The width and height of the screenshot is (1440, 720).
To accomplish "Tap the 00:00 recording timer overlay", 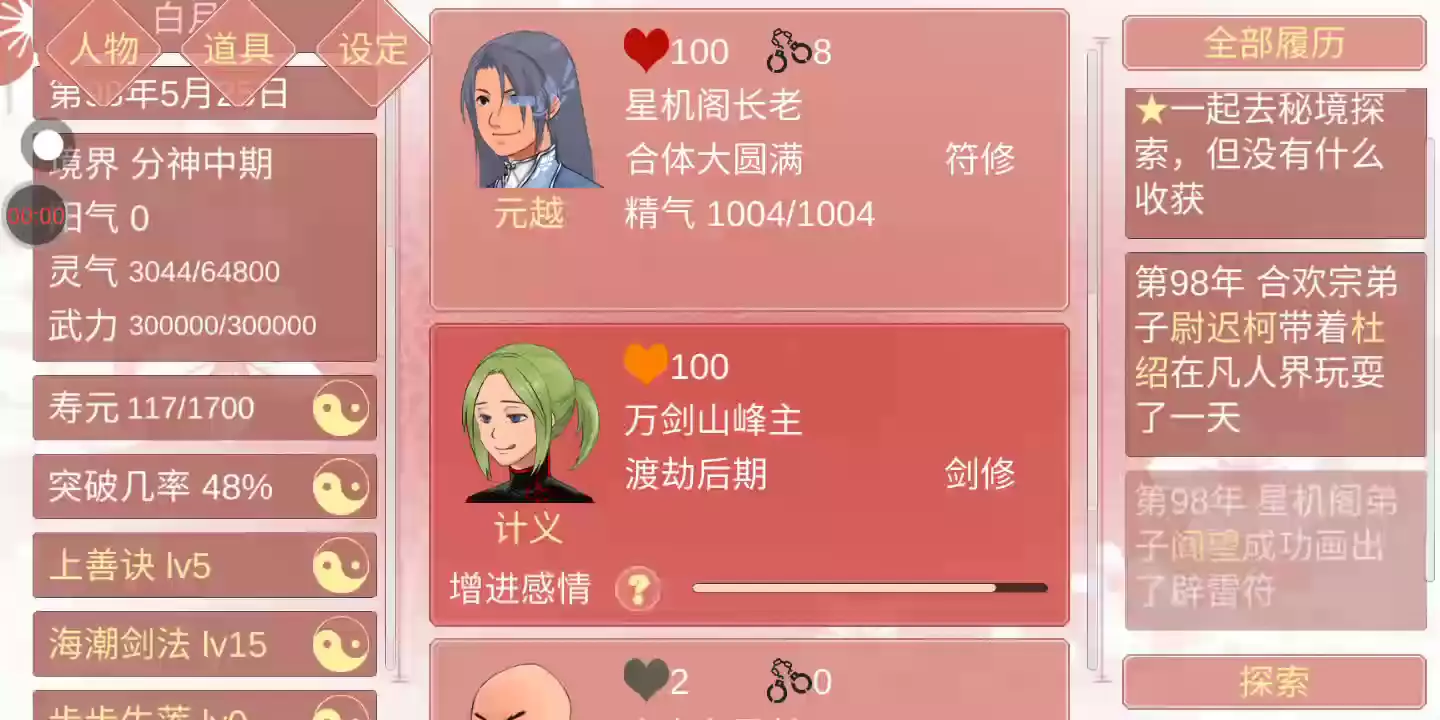I will tap(36, 215).
